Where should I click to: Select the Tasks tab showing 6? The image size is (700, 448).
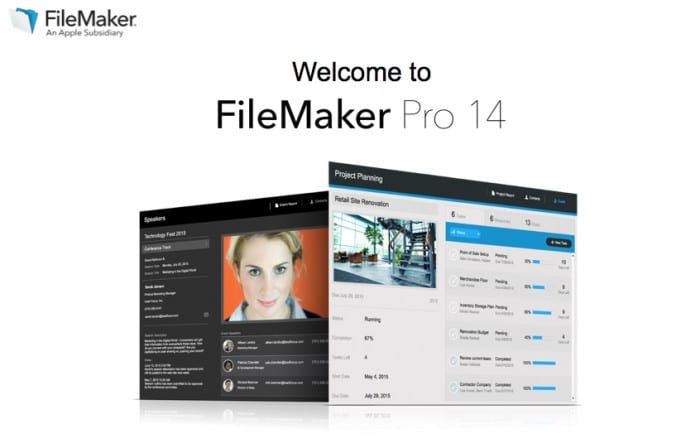(x=459, y=215)
